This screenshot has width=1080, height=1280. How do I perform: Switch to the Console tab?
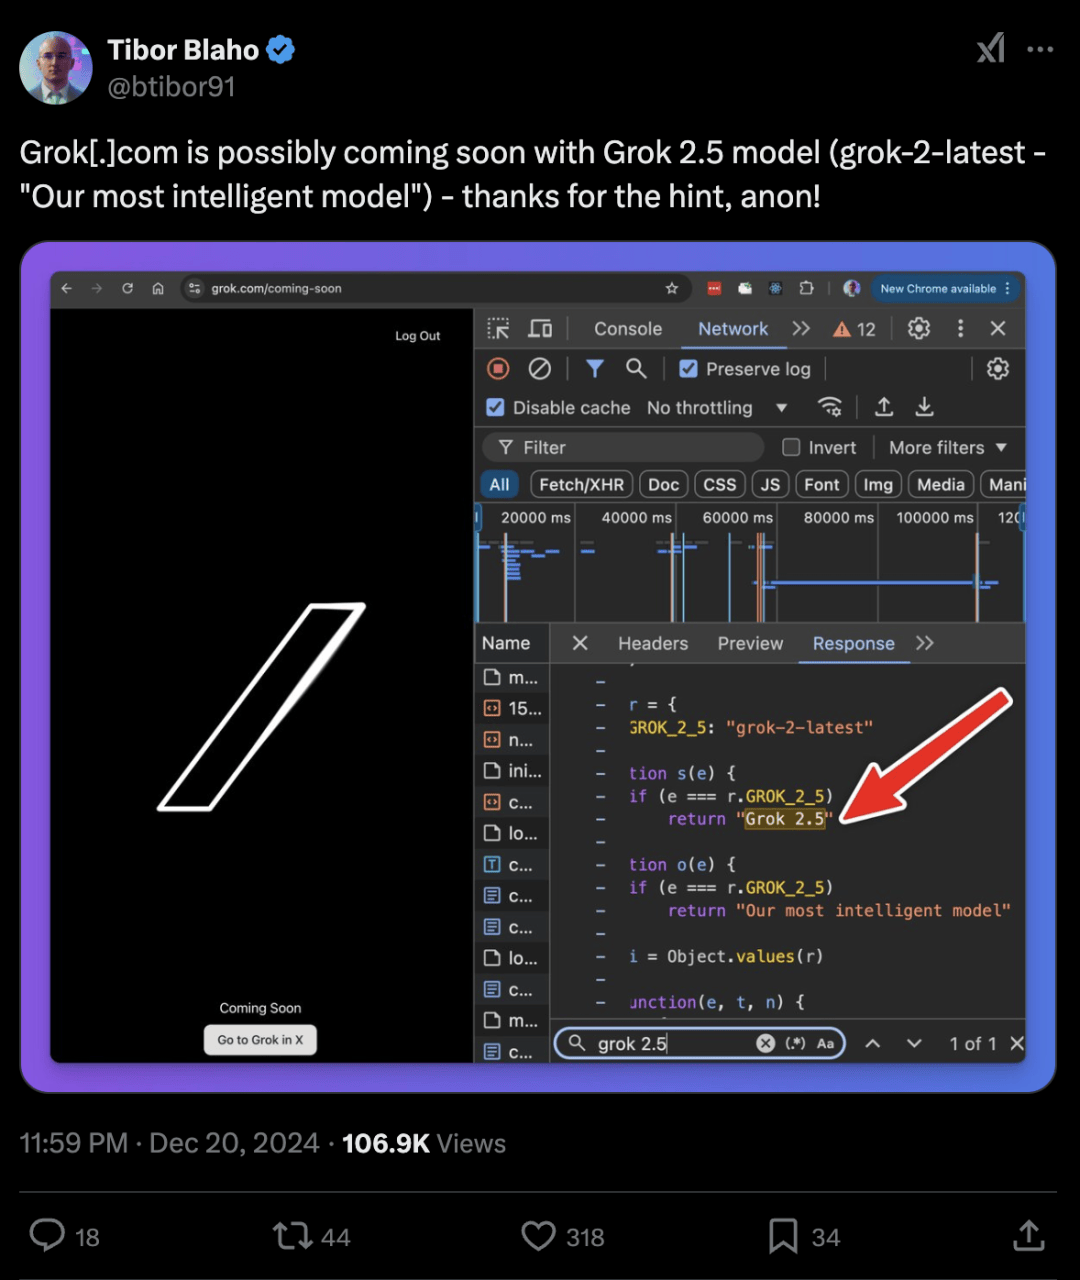coord(628,329)
